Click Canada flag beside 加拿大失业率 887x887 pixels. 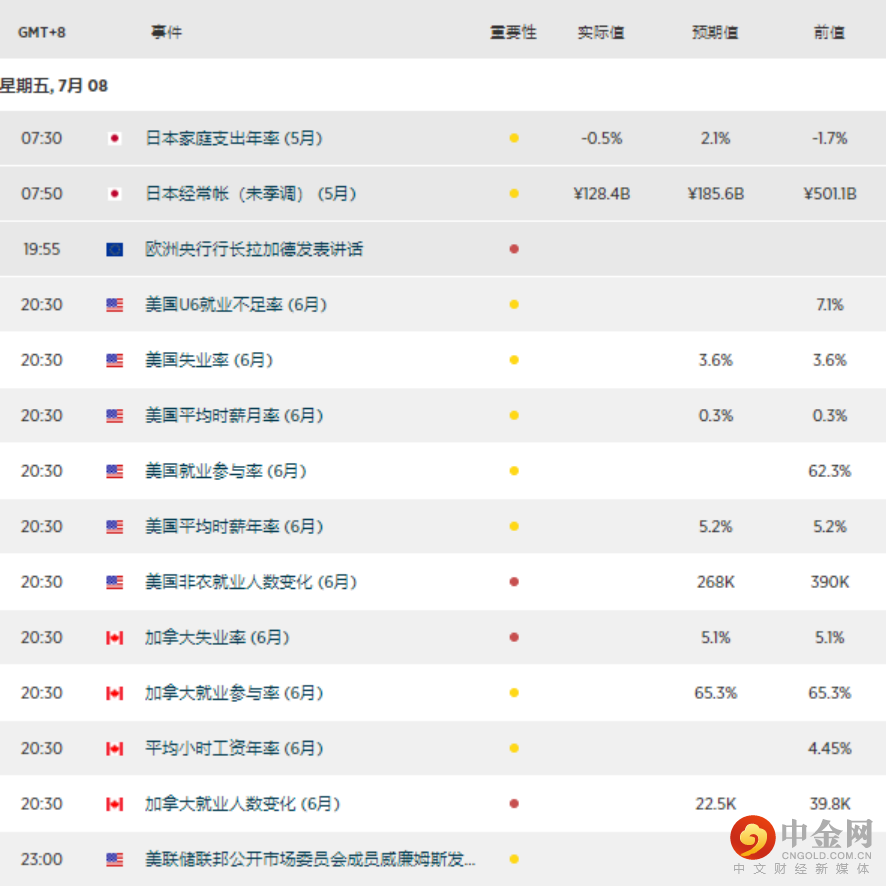115,637
